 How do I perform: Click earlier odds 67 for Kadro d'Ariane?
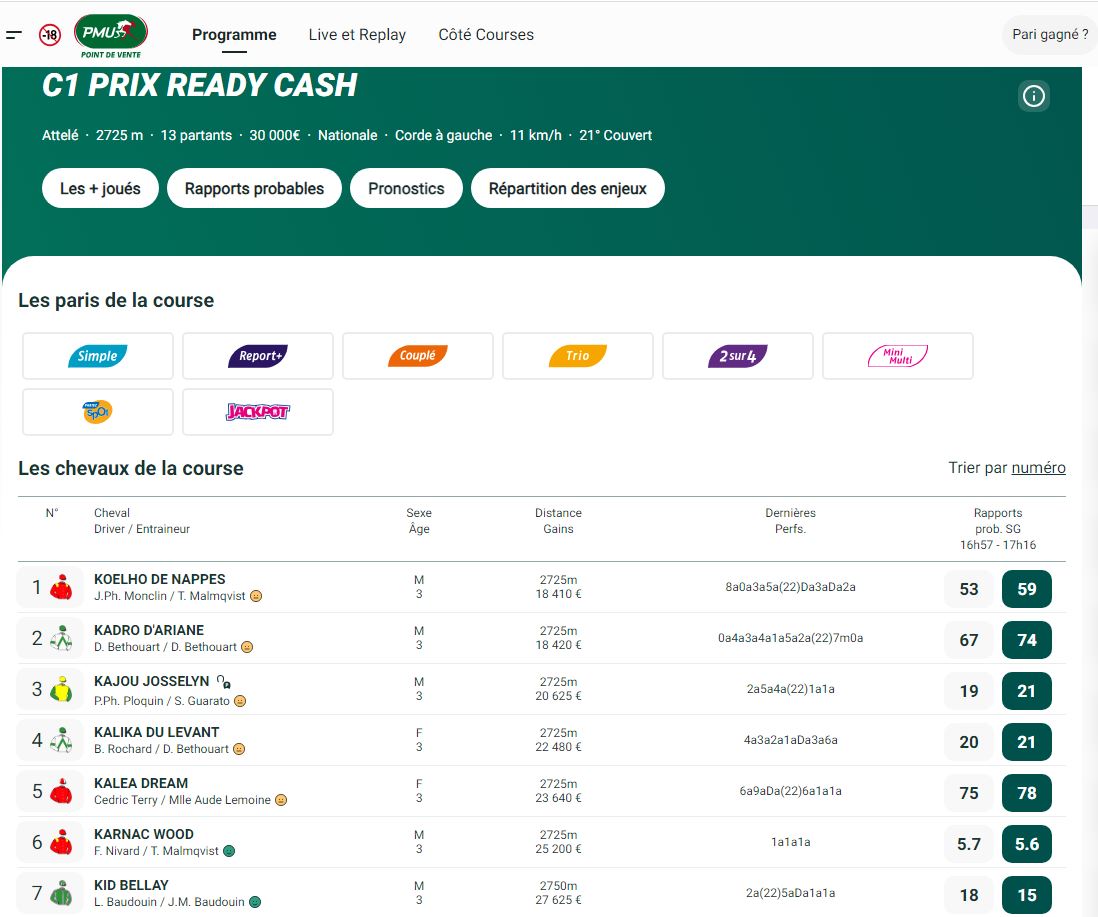pyautogui.click(x=969, y=640)
